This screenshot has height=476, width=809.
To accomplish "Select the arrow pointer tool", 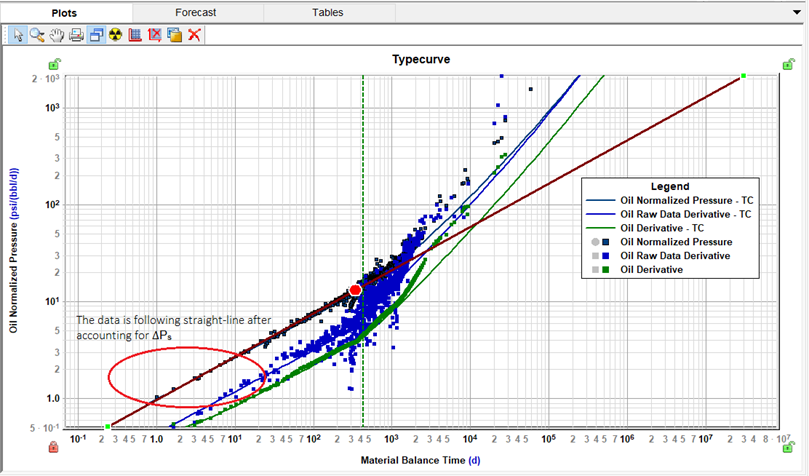I will click(18, 35).
